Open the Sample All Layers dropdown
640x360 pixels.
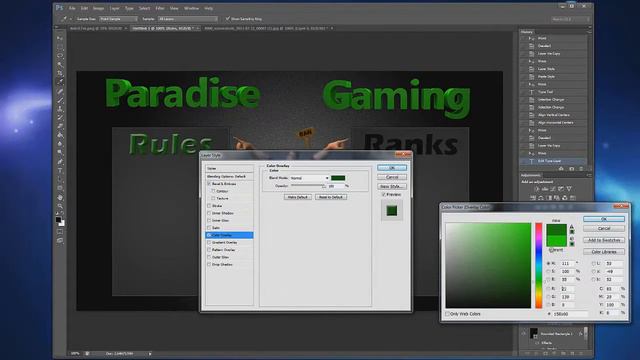[188, 19]
